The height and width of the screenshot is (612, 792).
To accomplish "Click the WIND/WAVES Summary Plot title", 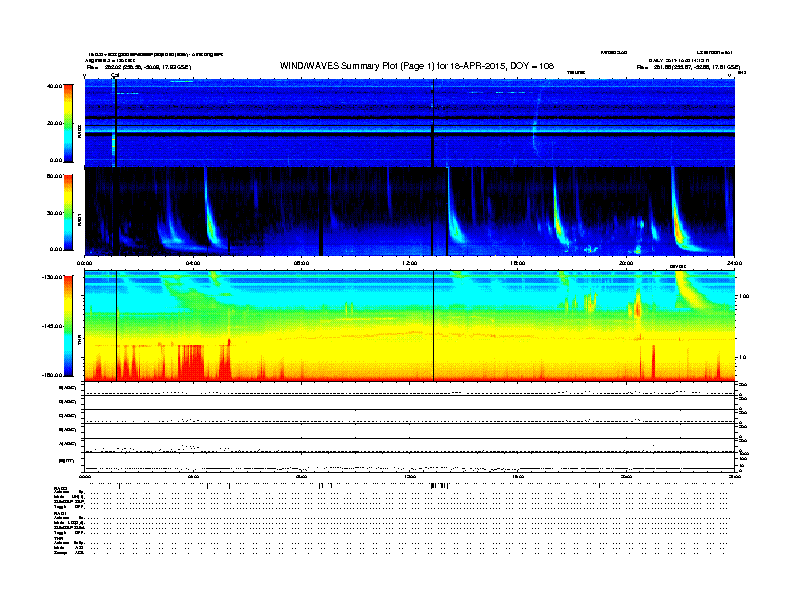I will click(x=417, y=66).
